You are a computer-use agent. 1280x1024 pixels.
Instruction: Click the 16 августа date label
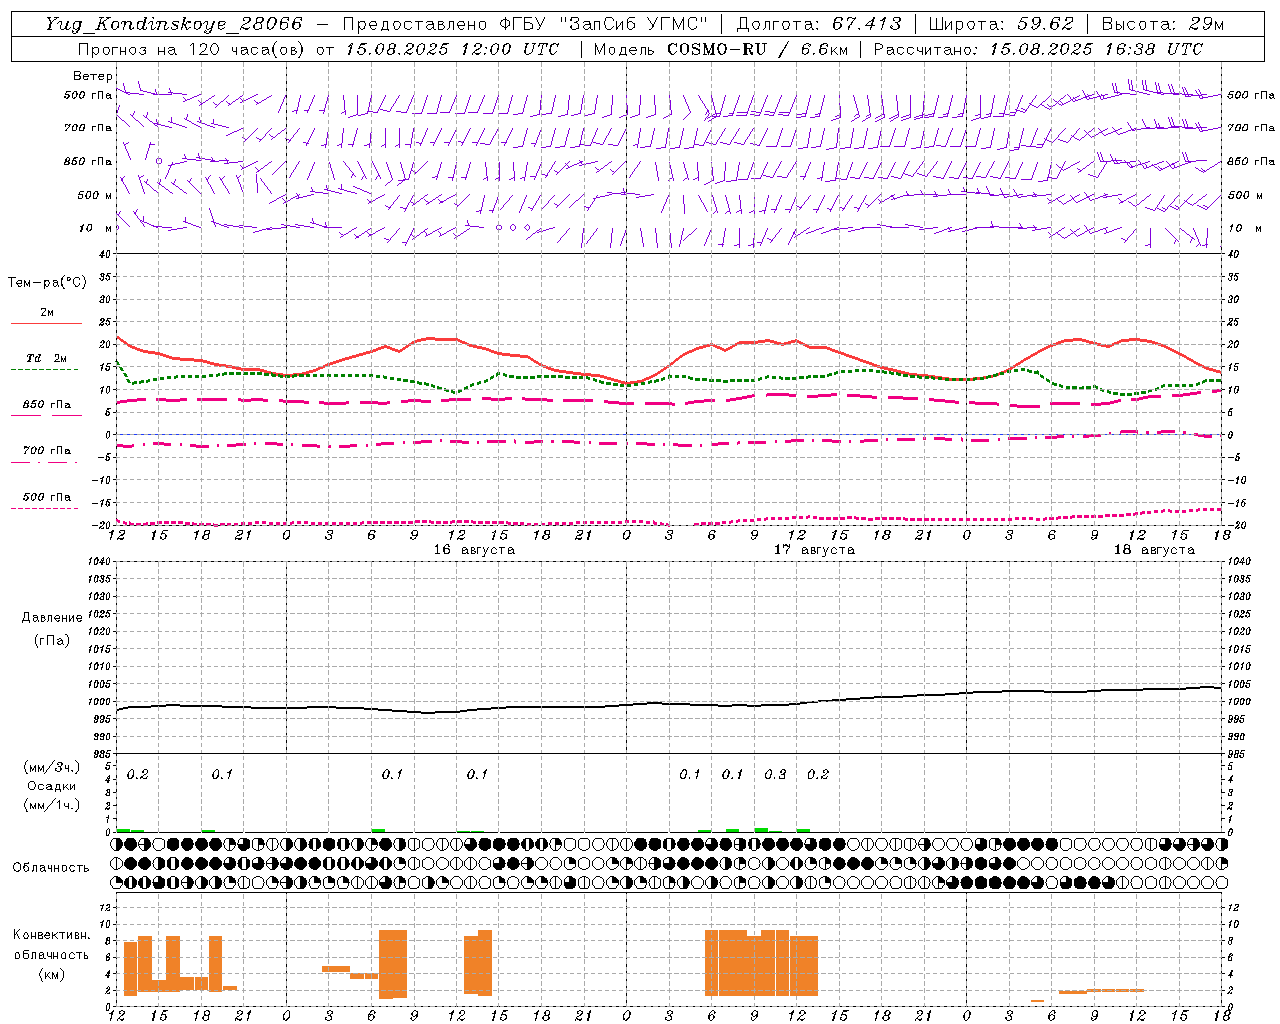(474, 550)
